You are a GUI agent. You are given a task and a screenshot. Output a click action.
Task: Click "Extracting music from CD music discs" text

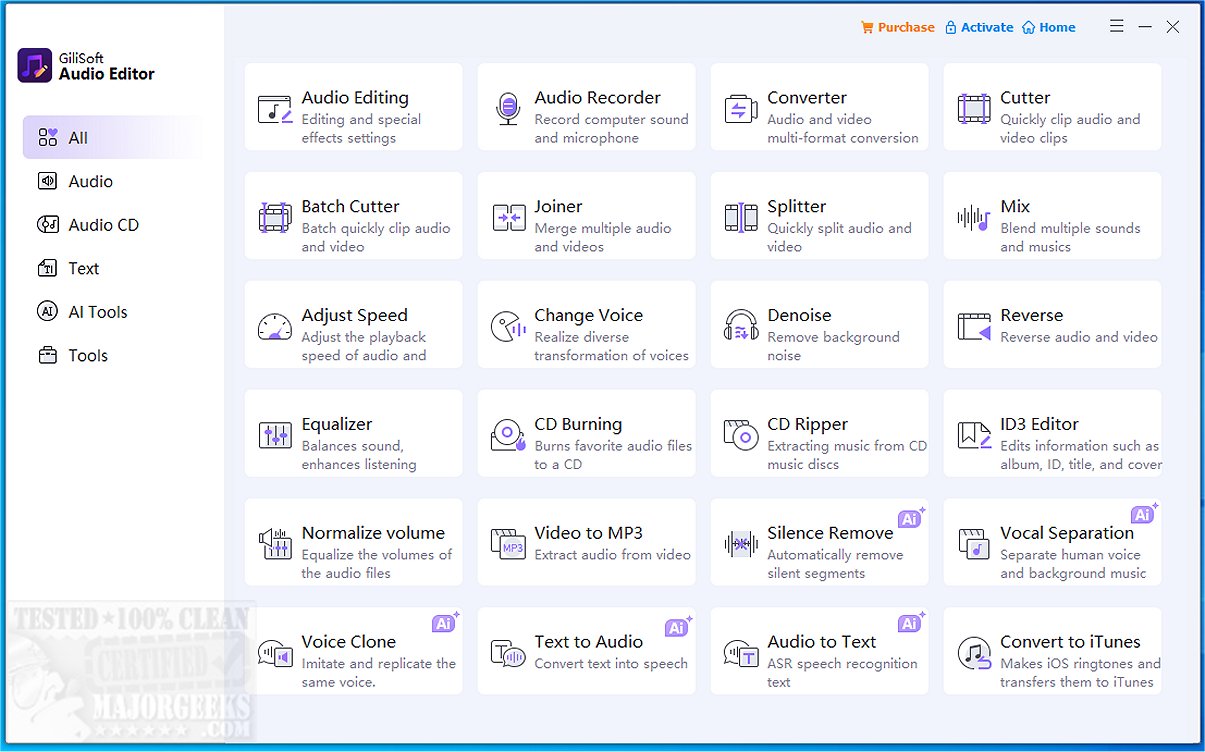(x=847, y=456)
